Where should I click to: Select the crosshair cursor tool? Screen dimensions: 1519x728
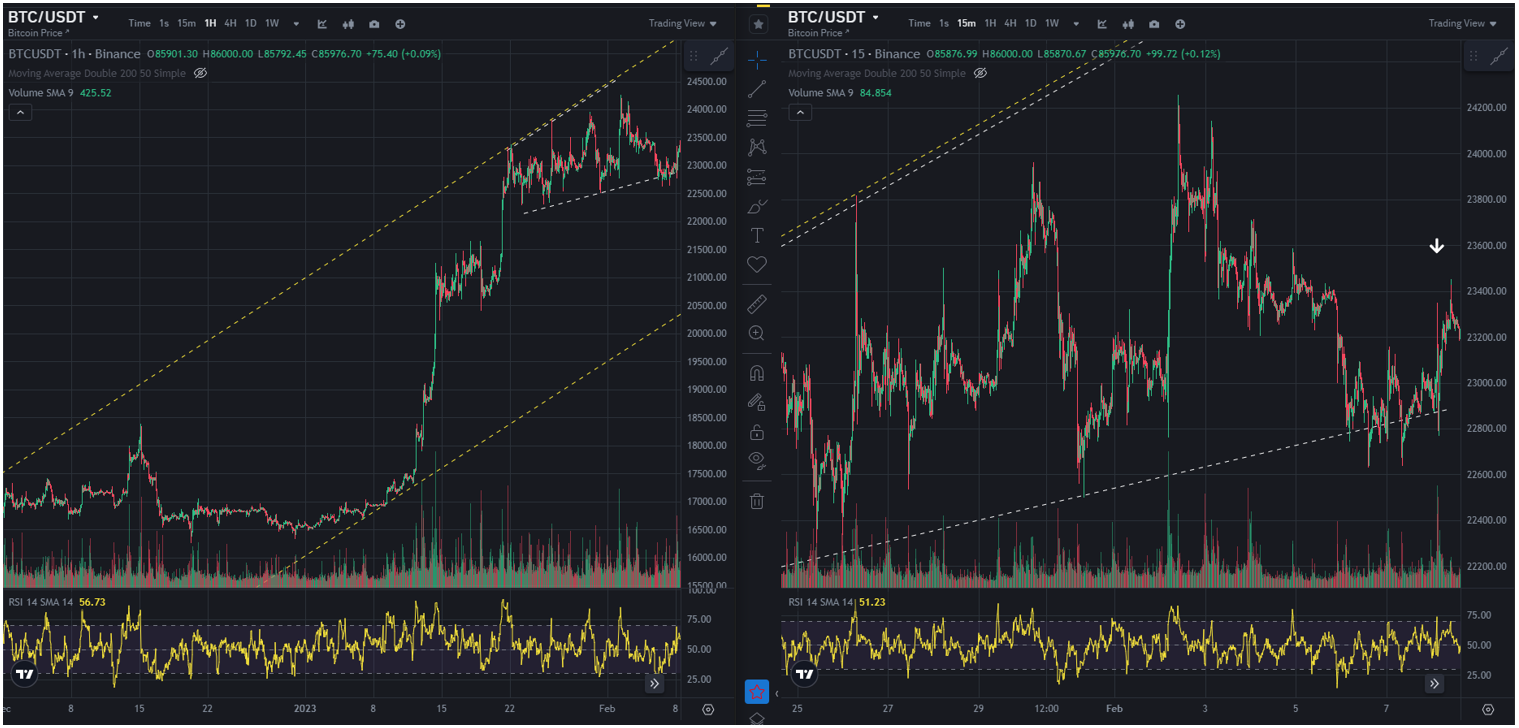point(757,59)
